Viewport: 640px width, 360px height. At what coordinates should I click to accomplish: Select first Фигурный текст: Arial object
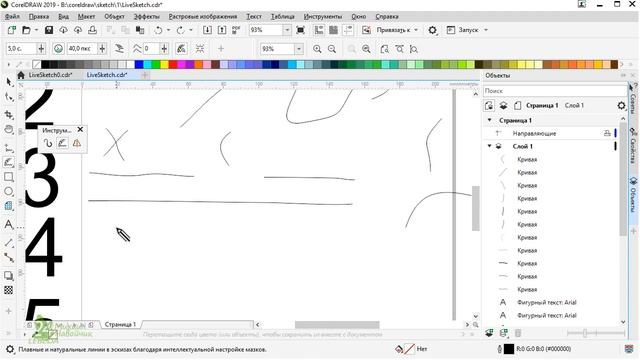pyautogui.click(x=547, y=302)
